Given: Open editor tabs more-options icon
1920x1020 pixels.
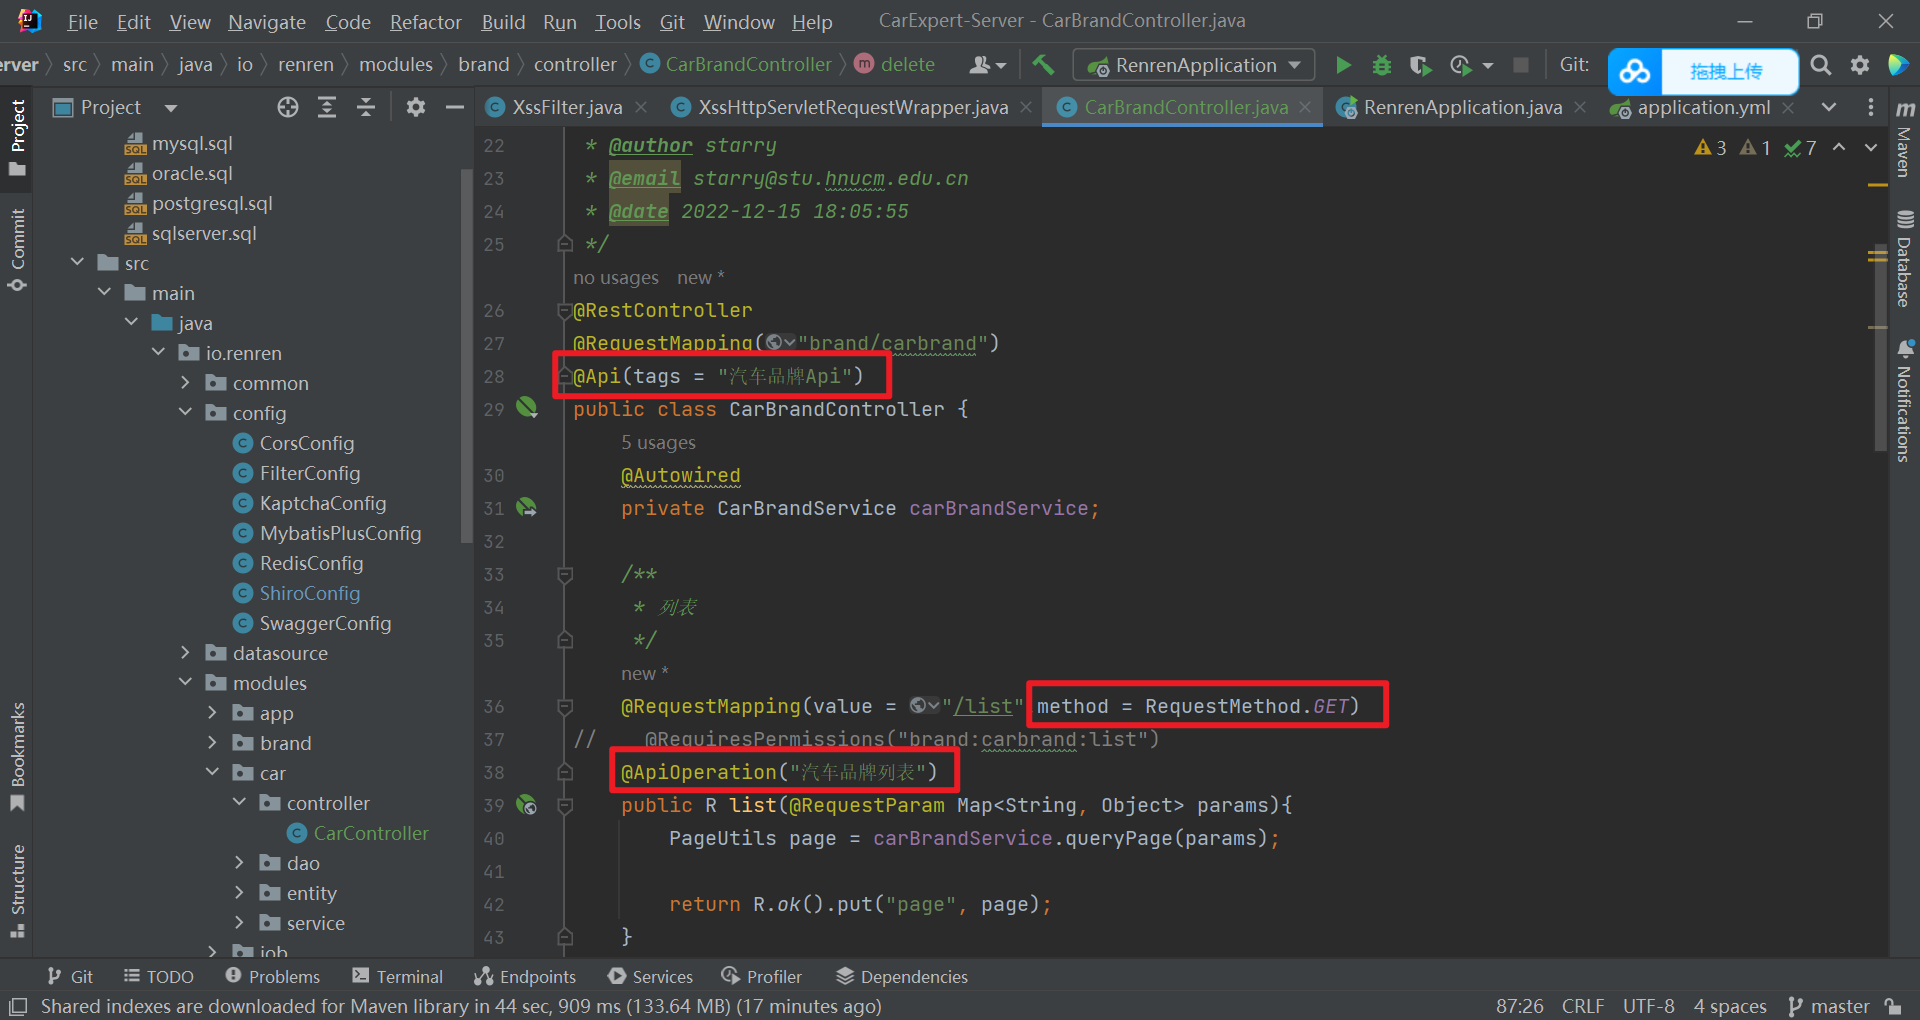Looking at the screenshot, I should click(1871, 107).
